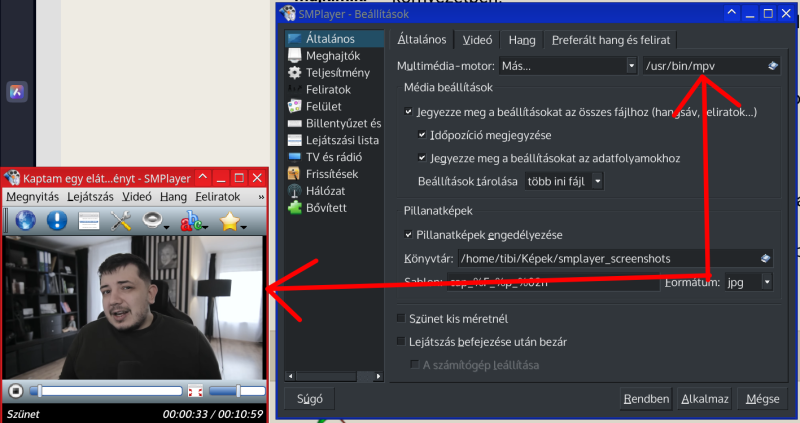Image resolution: width=800 pixels, height=423 pixels.
Task: Switch to Preferált hang és felirat tab
Action: point(611,40)
